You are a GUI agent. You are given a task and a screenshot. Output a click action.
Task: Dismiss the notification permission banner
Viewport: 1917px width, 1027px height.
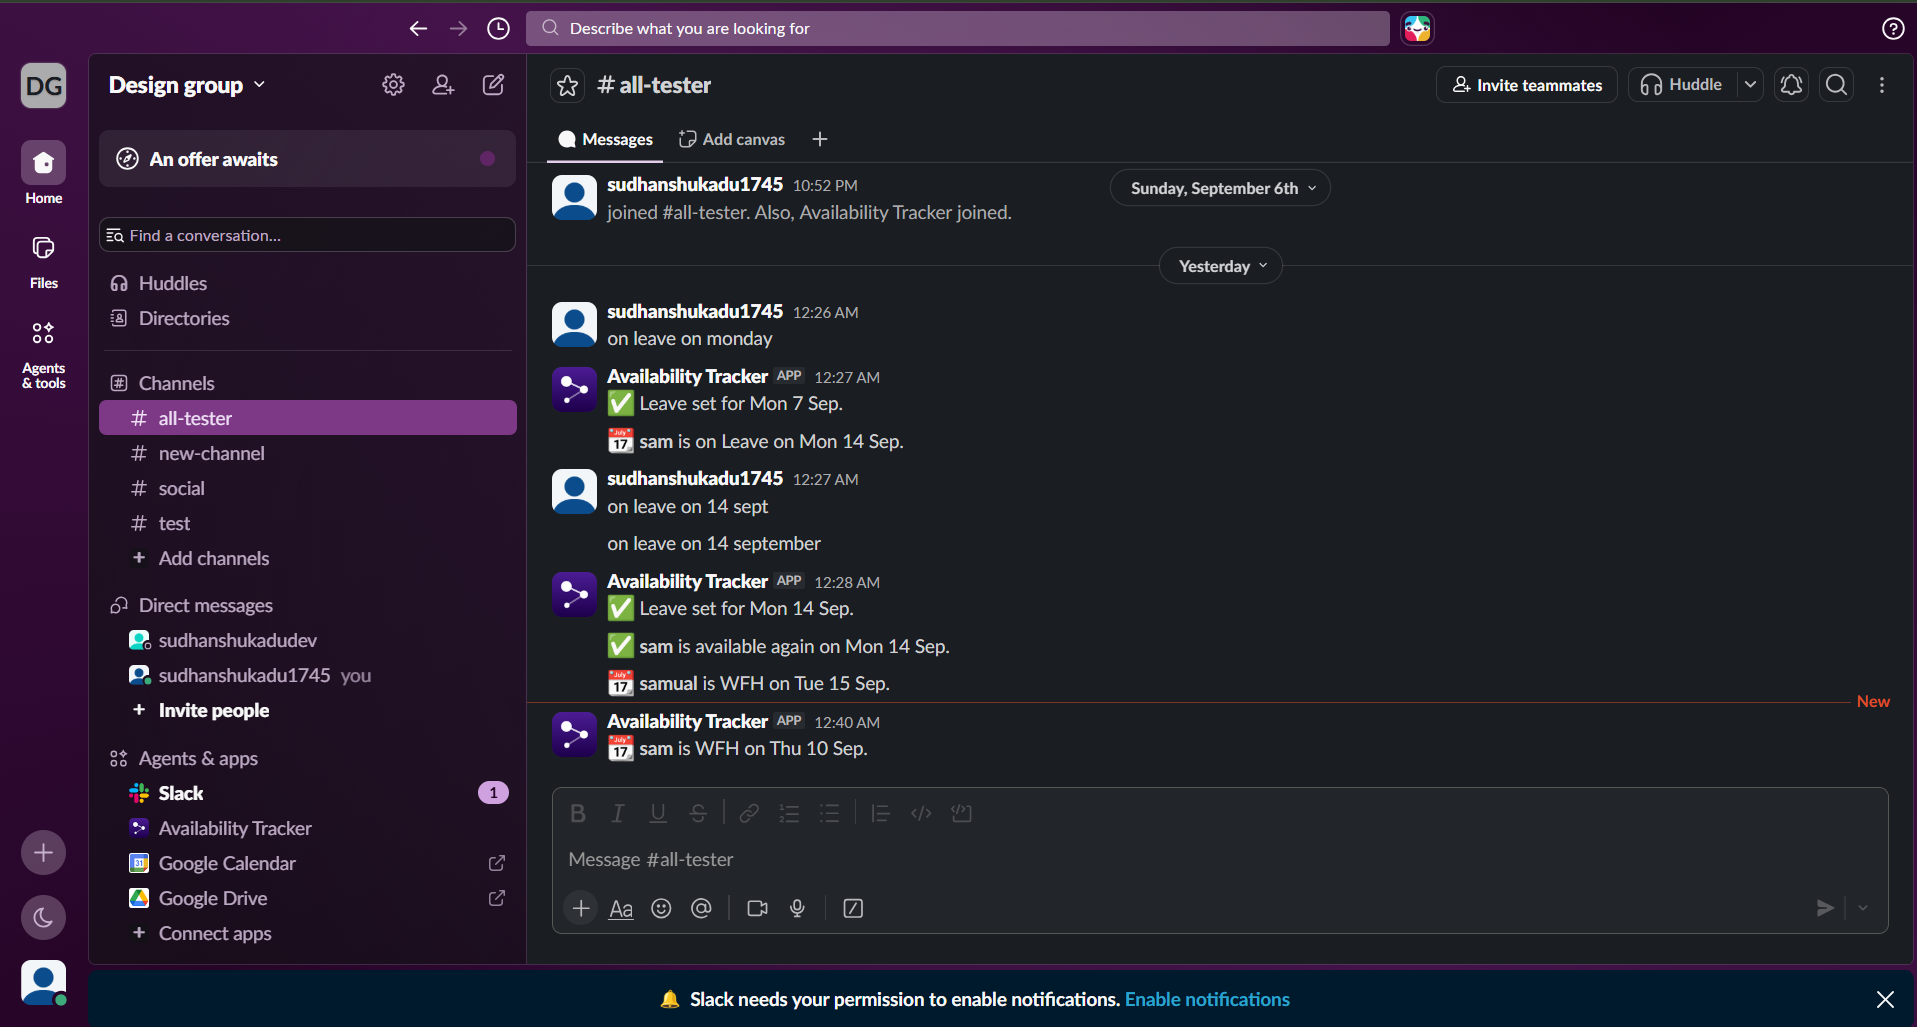point(1885,999)
